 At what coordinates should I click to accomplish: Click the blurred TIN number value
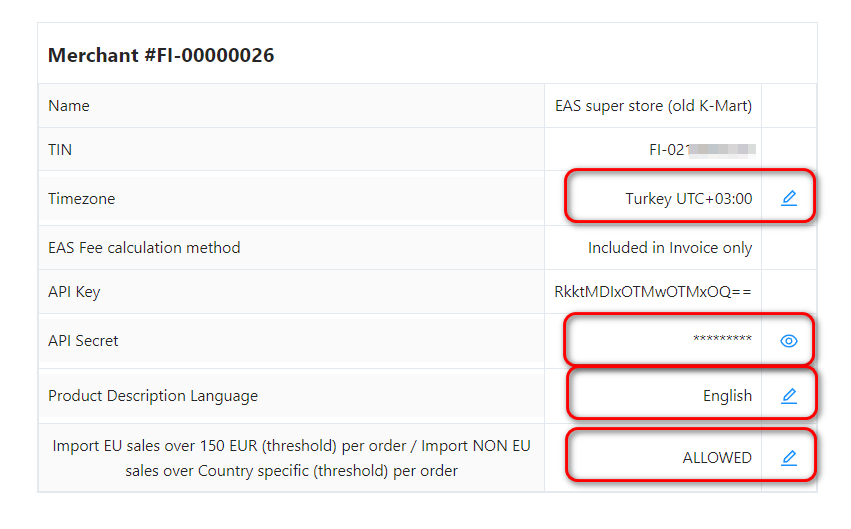pyautogui.click(x=702, y=150)
